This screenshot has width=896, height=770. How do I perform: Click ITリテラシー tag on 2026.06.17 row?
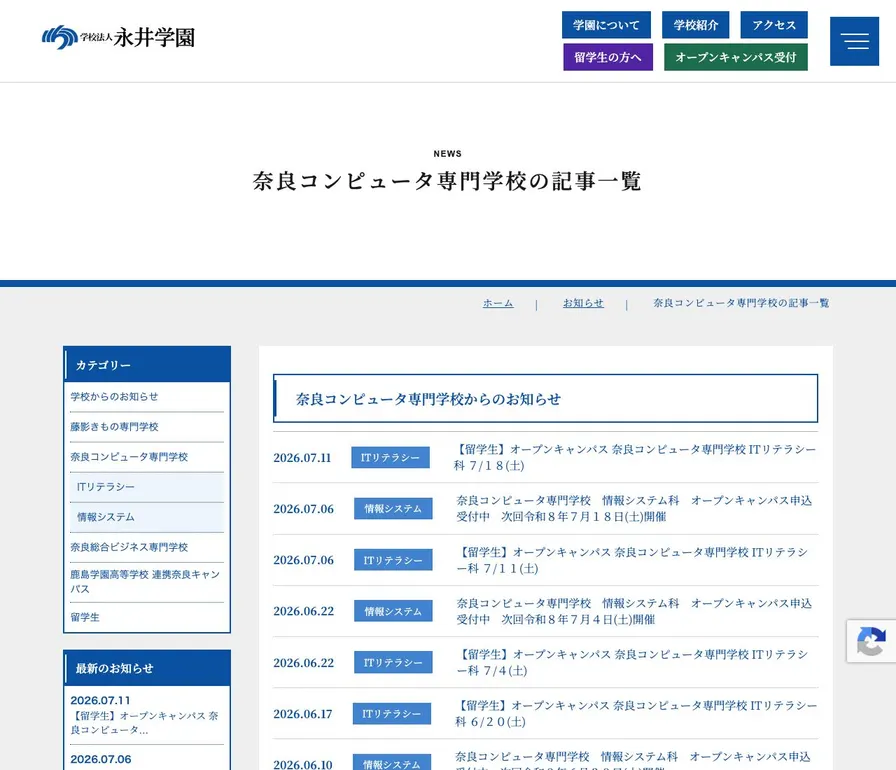392,714
